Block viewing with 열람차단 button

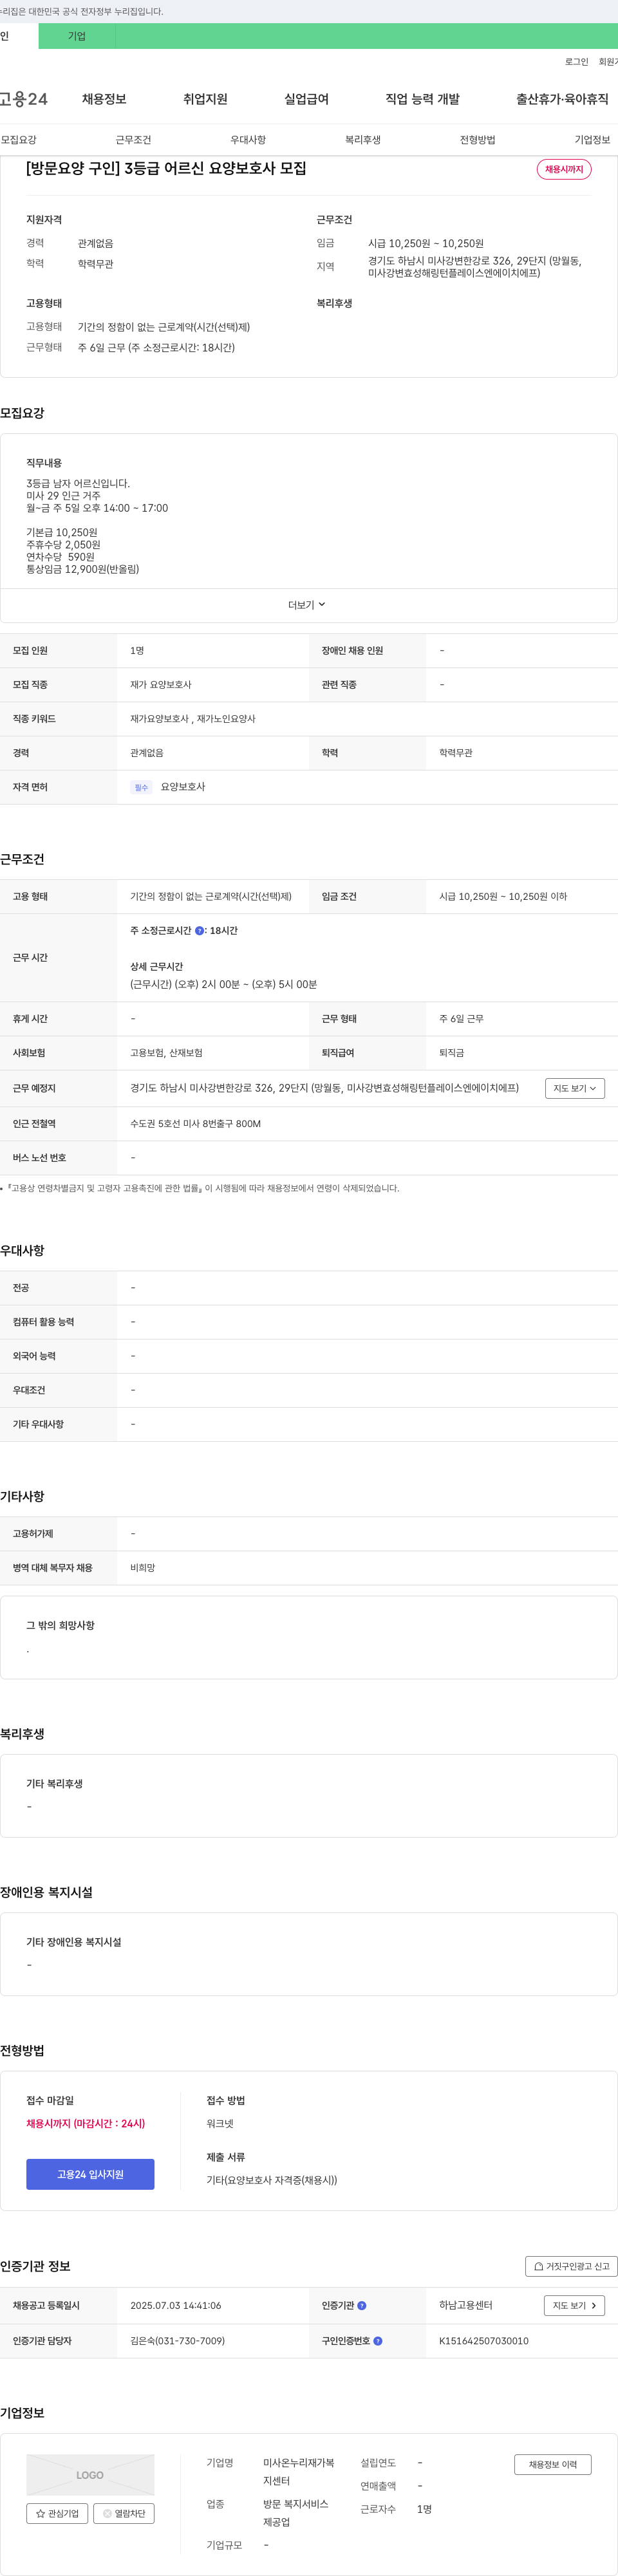point(124,2513)
